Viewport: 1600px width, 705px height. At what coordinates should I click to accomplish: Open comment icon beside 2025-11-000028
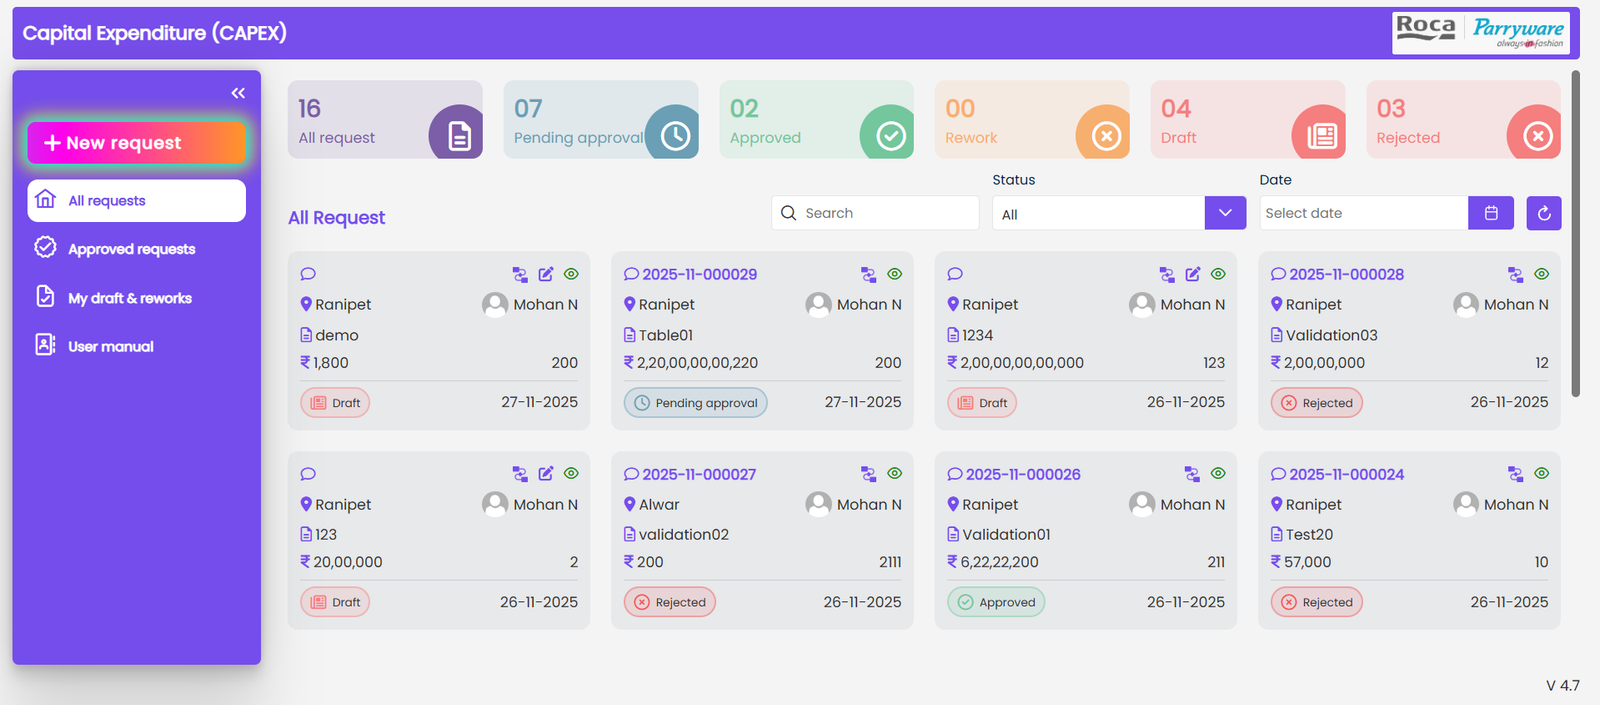click(x=1278, y=274)
